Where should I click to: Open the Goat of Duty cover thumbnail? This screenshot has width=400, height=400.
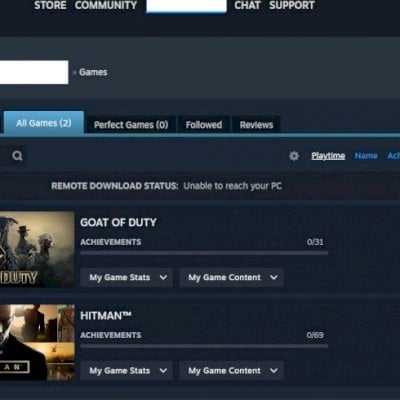pyautogui.click(x=37, y=249)
